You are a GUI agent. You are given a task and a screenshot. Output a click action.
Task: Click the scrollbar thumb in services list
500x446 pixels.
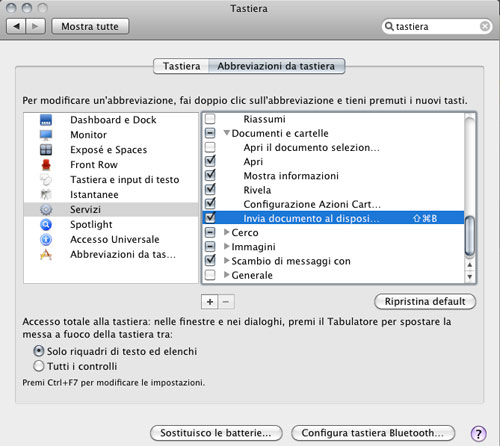(x=470, y=236)
